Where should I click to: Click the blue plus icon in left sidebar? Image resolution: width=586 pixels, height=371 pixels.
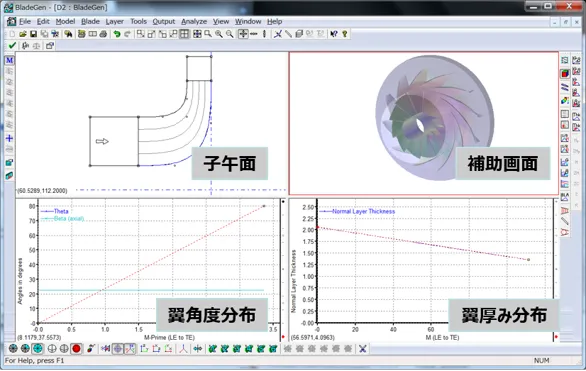9,138
